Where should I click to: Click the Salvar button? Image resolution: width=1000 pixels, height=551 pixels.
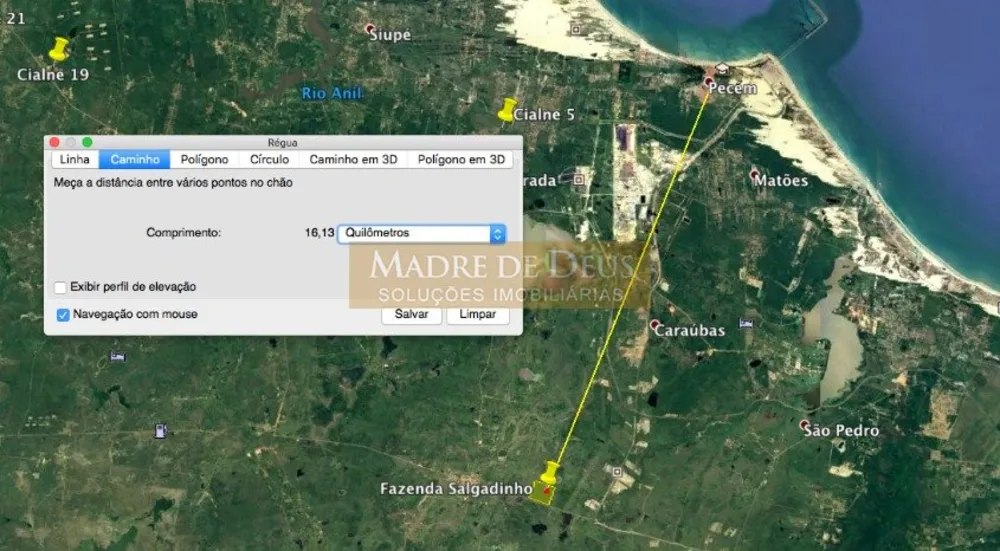(x=411, y=314)
